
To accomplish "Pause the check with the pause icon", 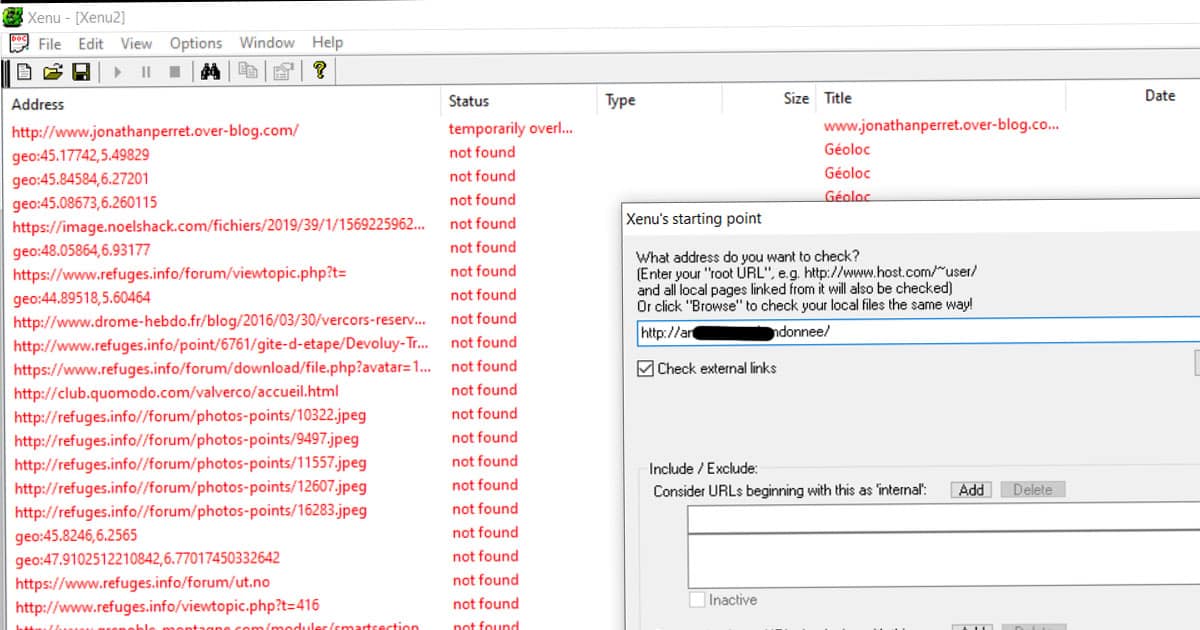I will coord(146,72).
